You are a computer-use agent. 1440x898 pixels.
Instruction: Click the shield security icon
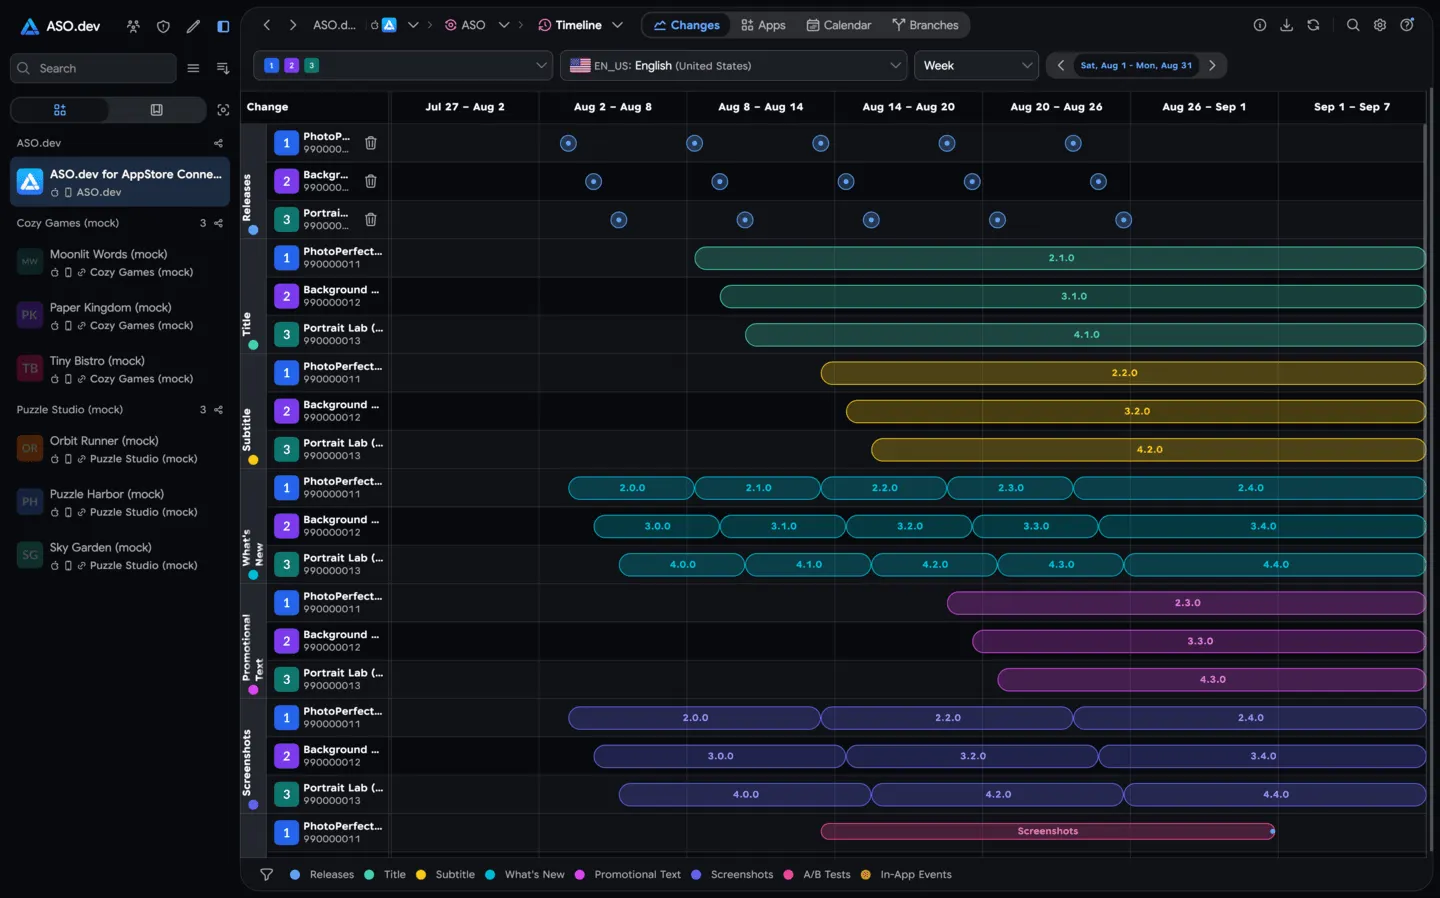click(163, 26)
